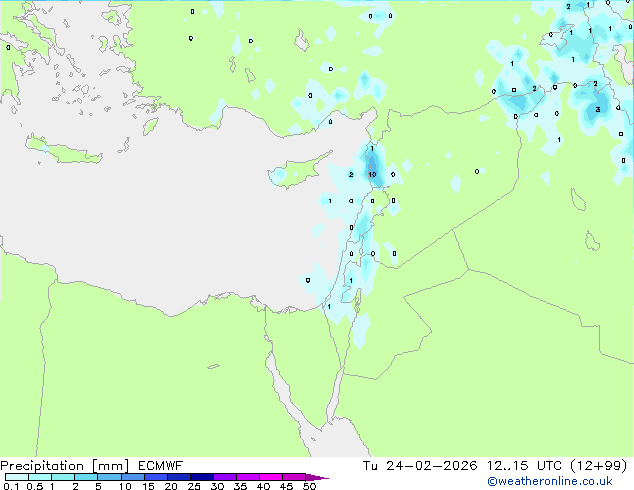This screenshot has width=634, height=490.
Task: Click the '5' legend scale label
Action: coord(98,486)
